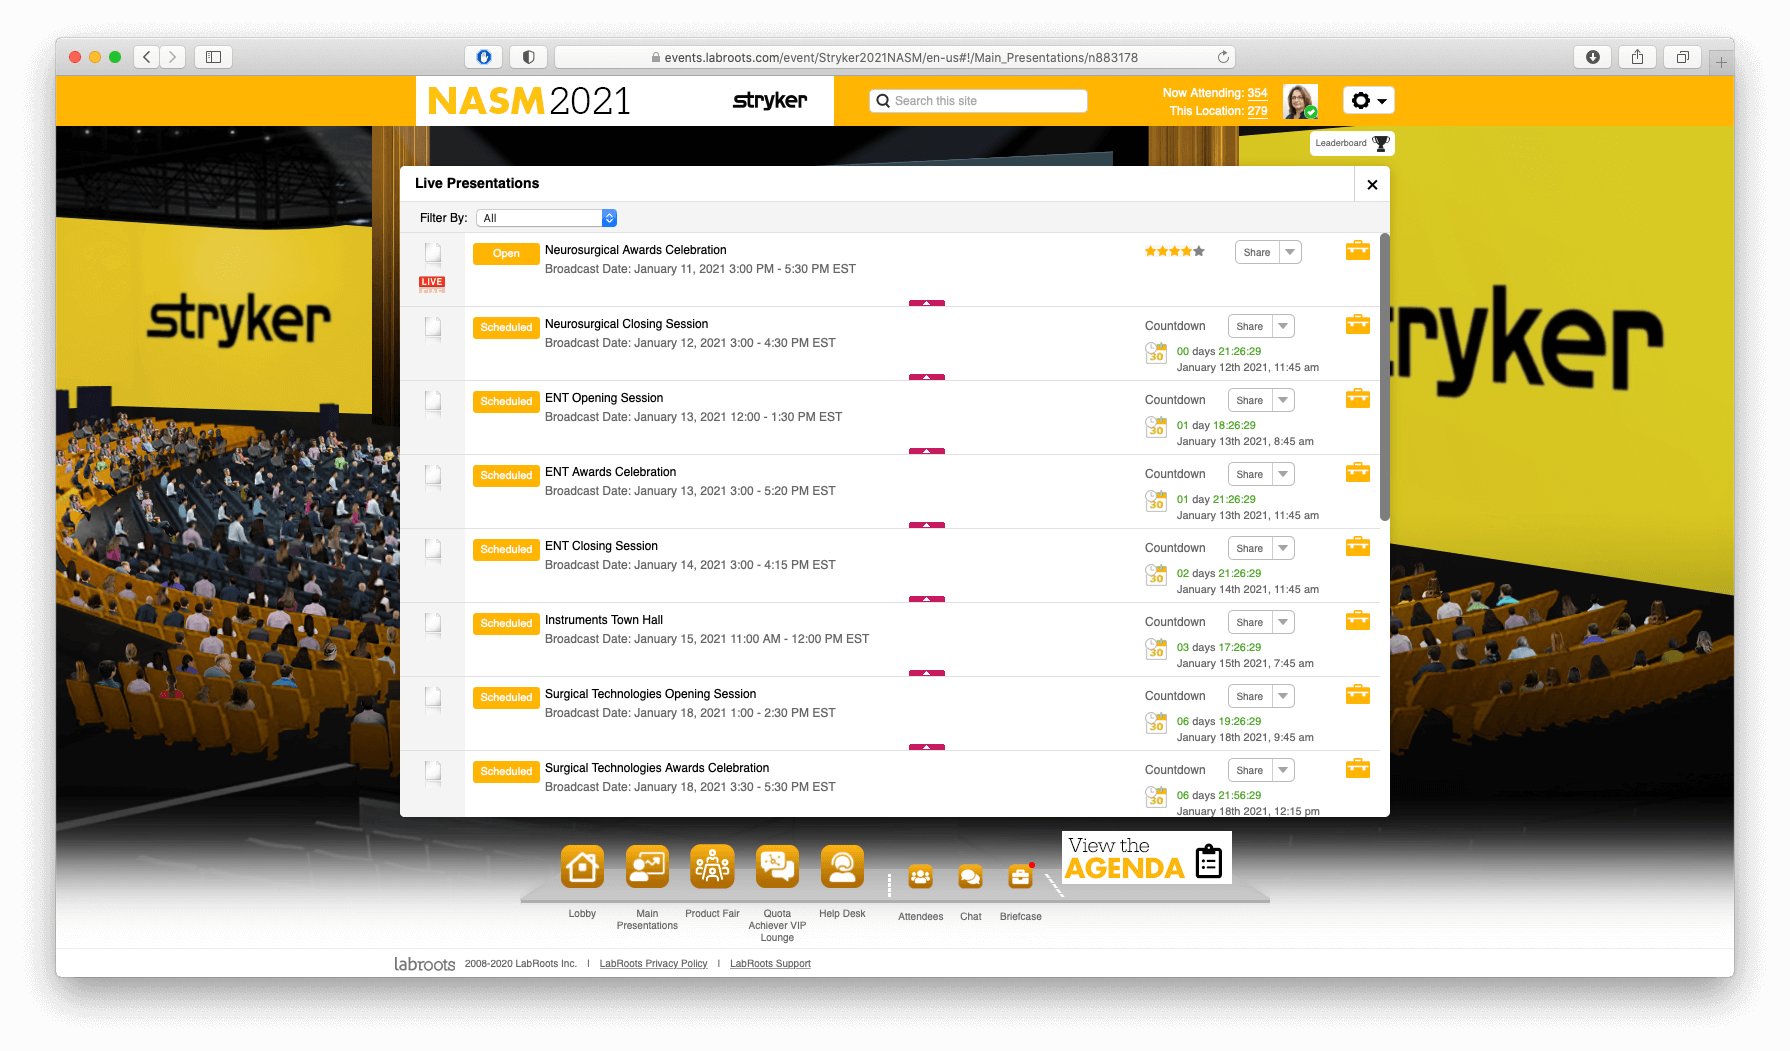Go back in Safari browser
The image size is (1790, 1051).
click(147, 57)
